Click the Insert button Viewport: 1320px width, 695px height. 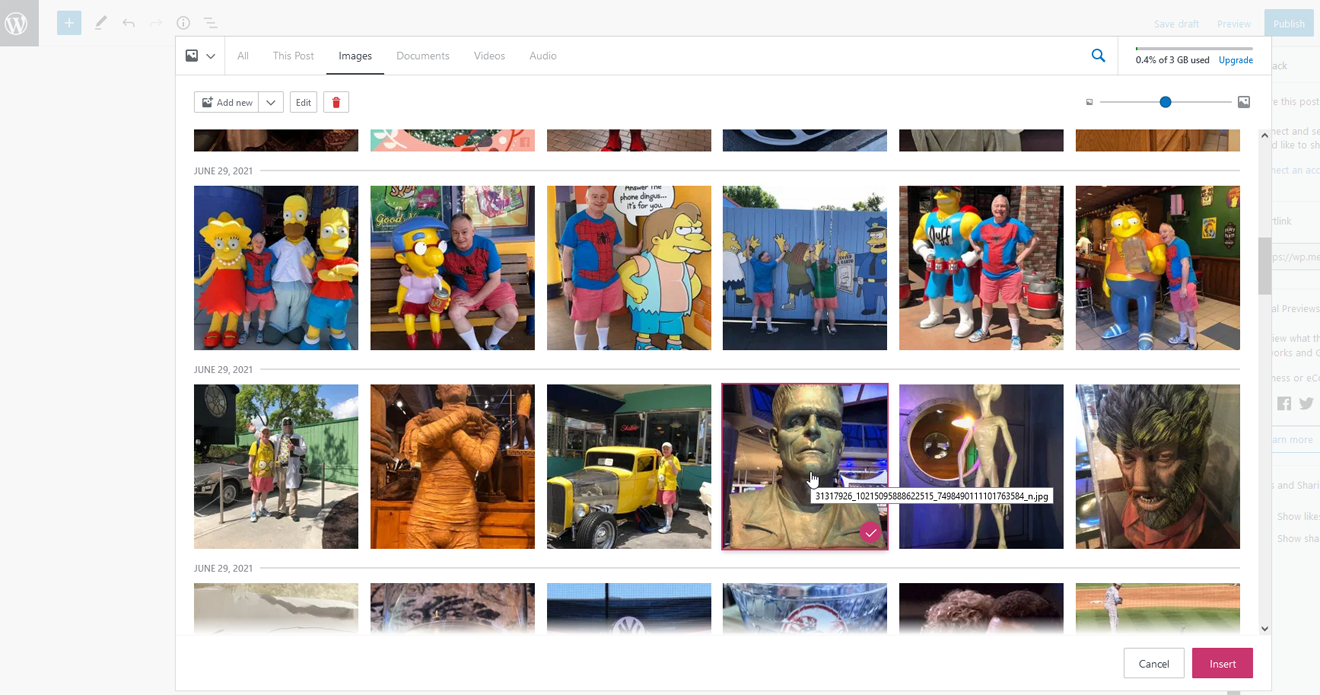[x=1223, y=663]
